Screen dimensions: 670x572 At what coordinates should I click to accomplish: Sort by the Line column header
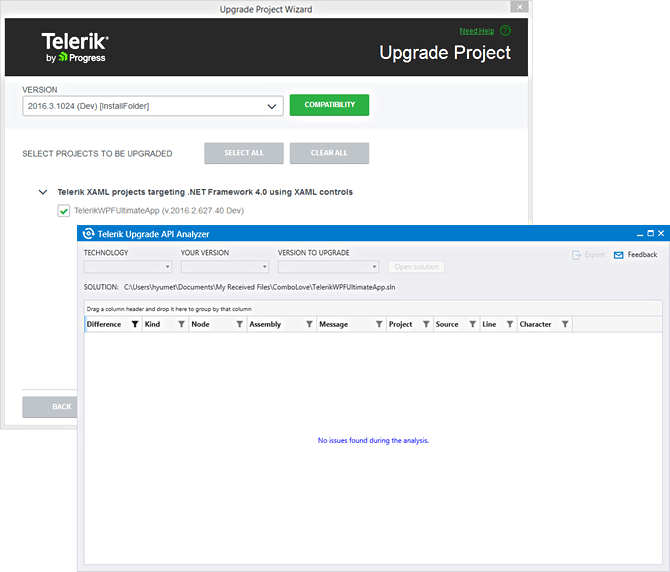click(489, 324)
